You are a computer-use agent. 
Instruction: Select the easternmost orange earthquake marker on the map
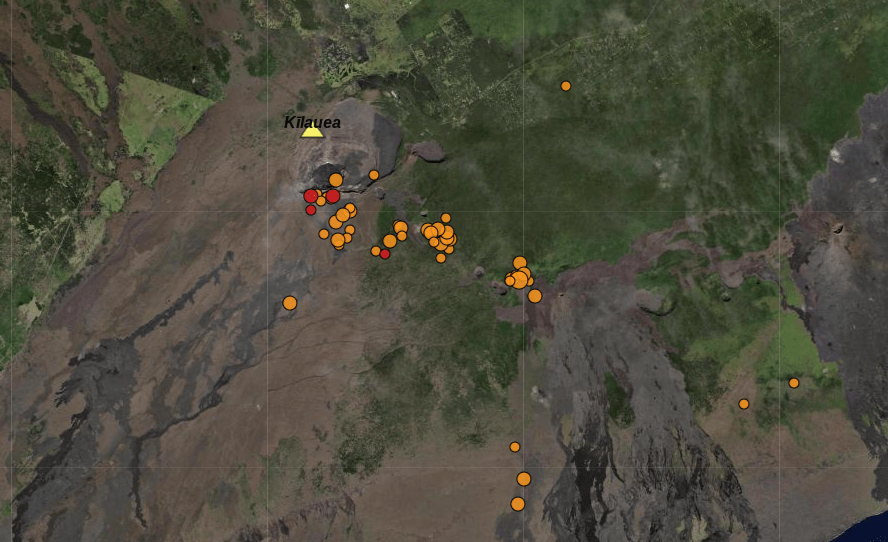coord(794,383)
